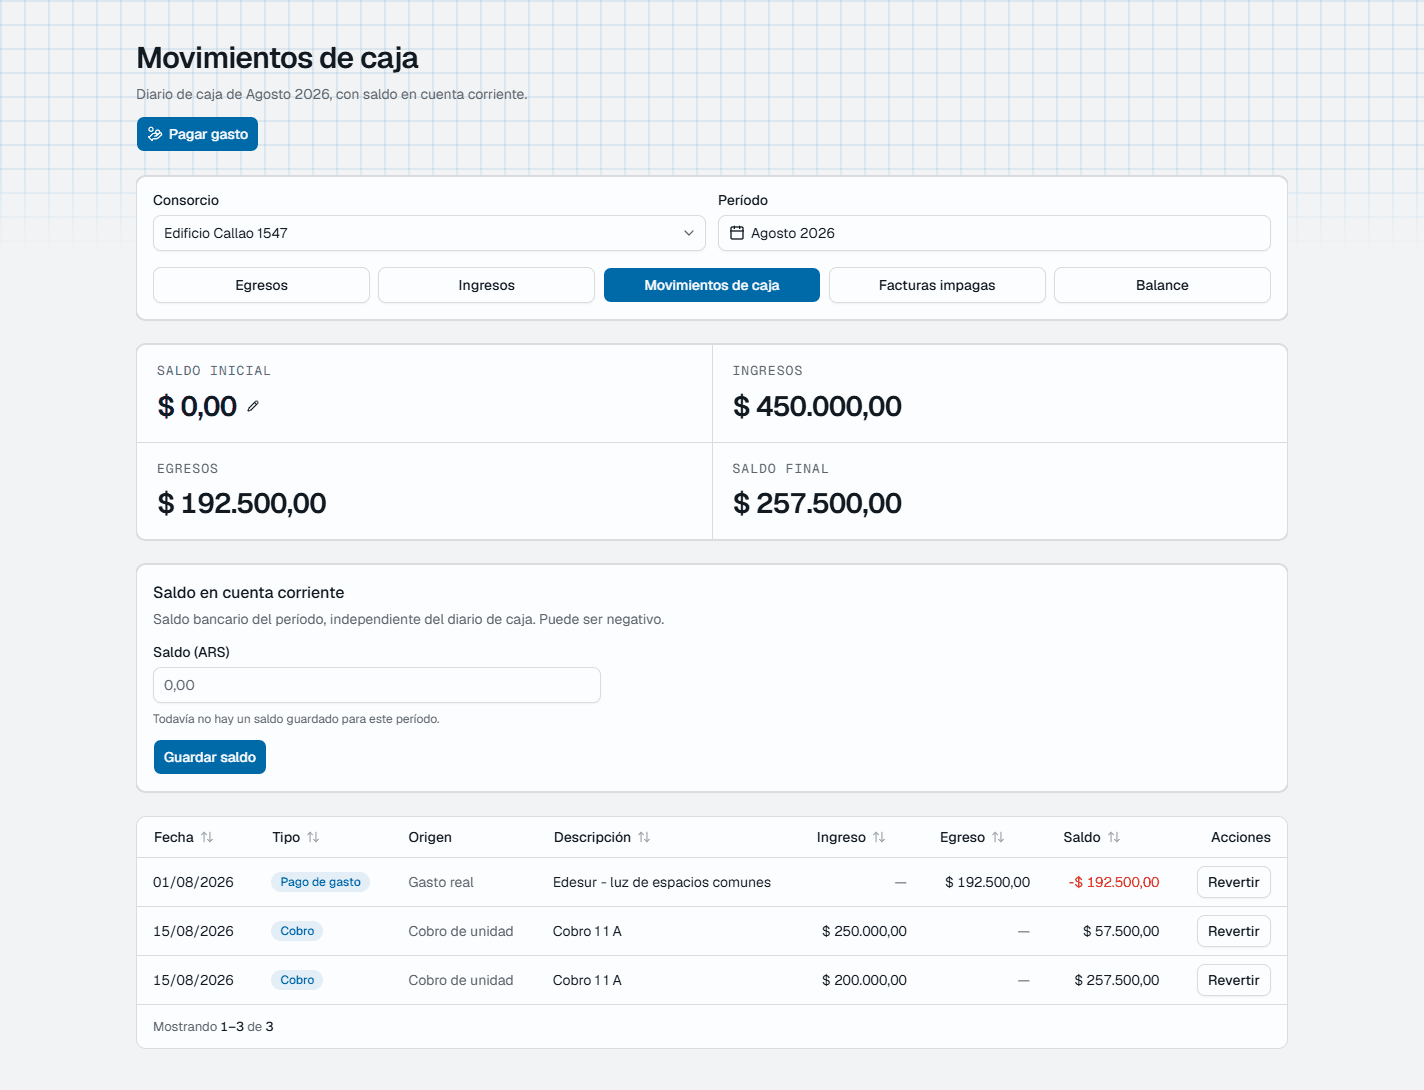This screenshot has height=1090, width=1424.
Task: Switch to the Egresos tab
Action: 261,285
